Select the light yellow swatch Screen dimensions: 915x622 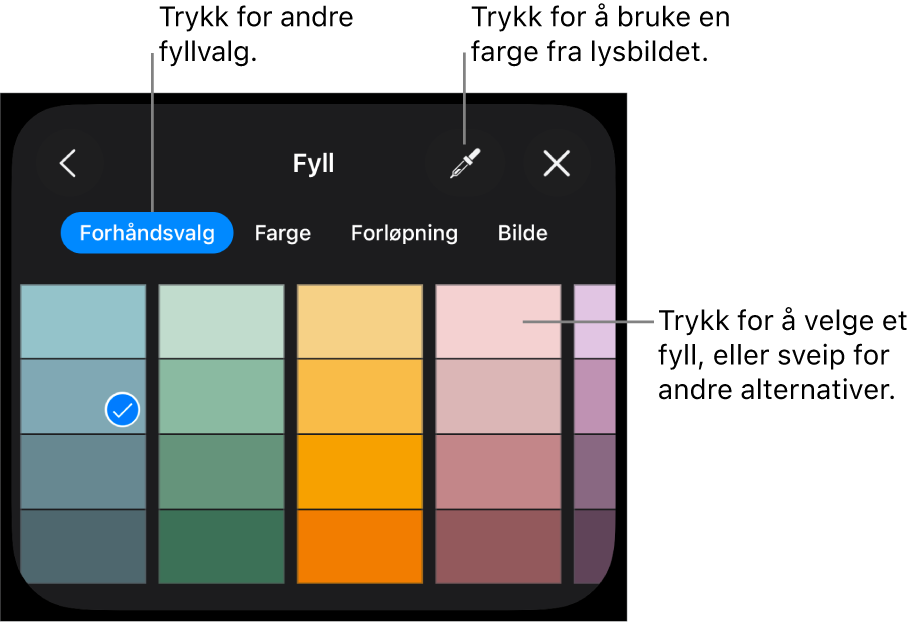click(359, 321)
